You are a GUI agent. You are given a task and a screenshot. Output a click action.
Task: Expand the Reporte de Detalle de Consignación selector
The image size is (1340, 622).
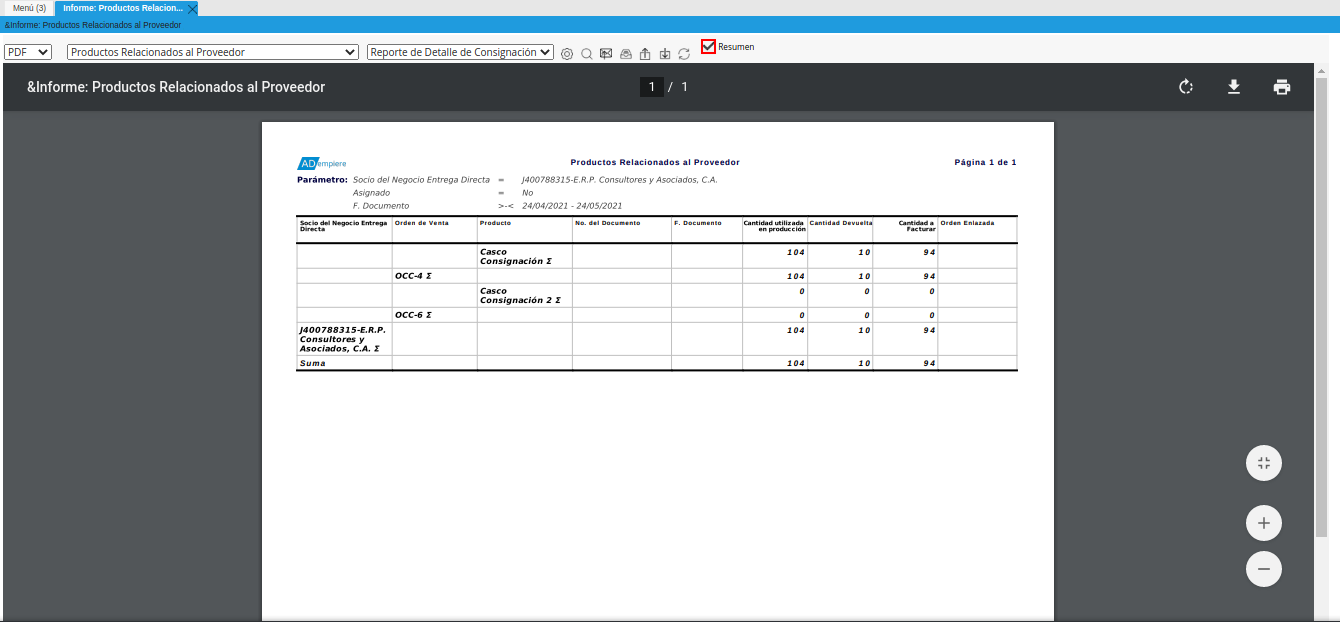click(459, 51)
